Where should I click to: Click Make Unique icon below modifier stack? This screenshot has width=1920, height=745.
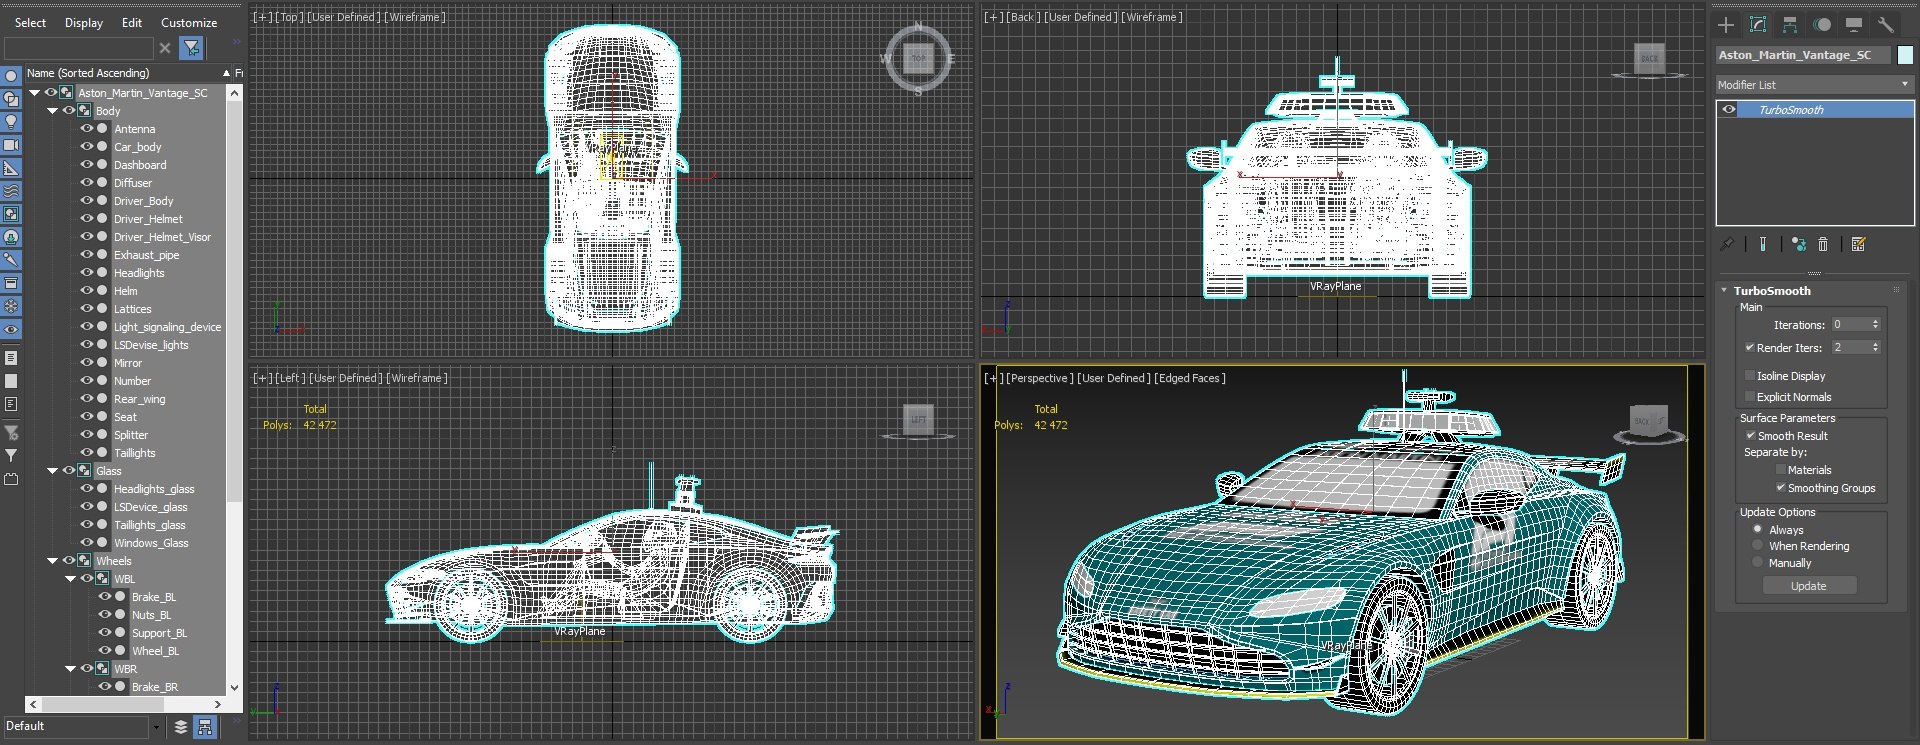(x=1798, y=244)
